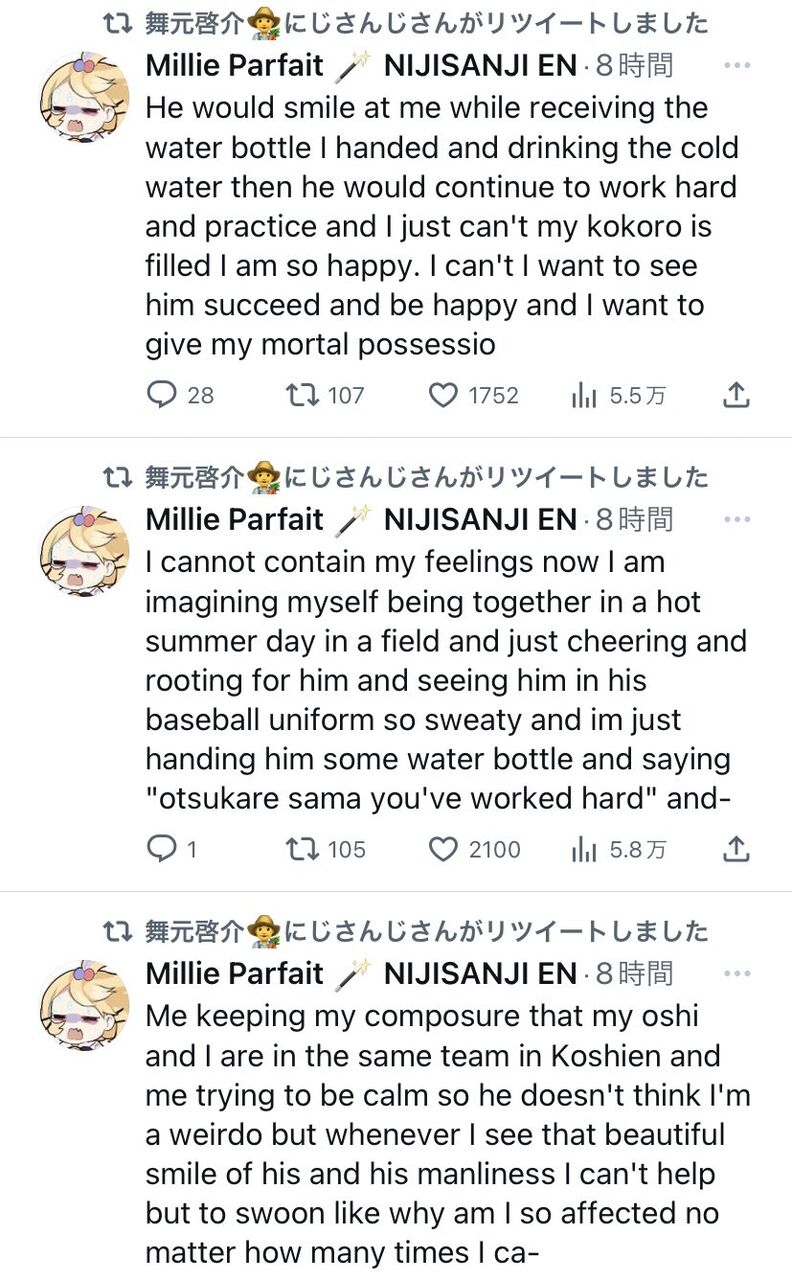The height and width of the screenshot is (1280, 792).
Task: View analytics for the 5.5万 views tweet
Action: click(x=584, y=396)
